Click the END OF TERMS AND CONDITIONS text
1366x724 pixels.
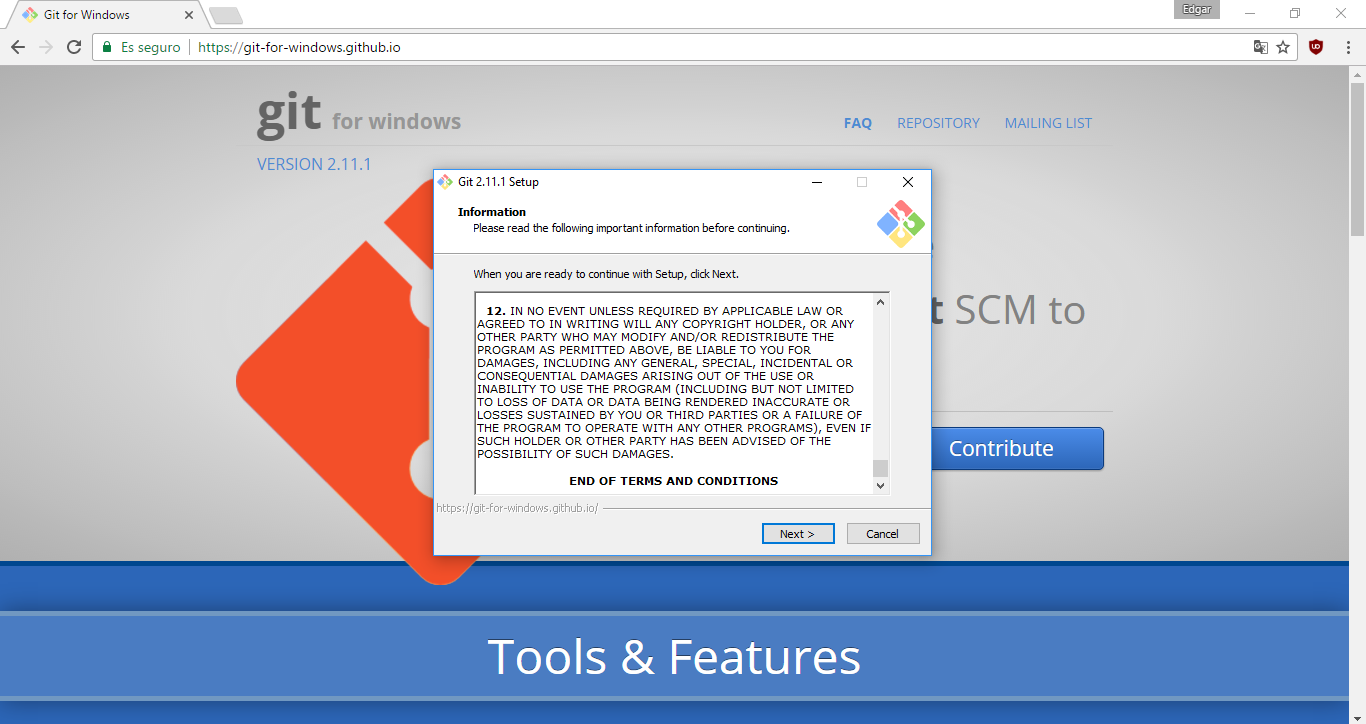click(x=674, y=481)
